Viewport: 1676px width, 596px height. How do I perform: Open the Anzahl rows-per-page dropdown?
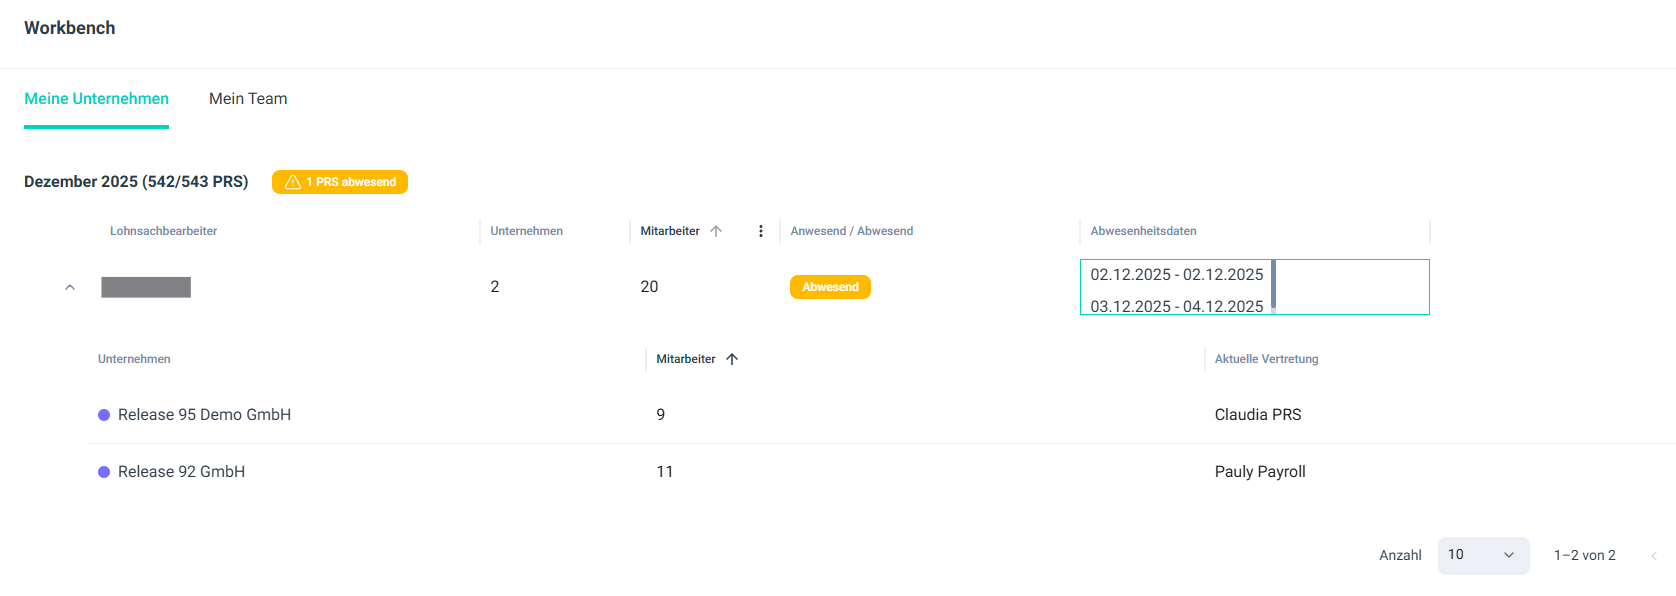point(1482,555)
